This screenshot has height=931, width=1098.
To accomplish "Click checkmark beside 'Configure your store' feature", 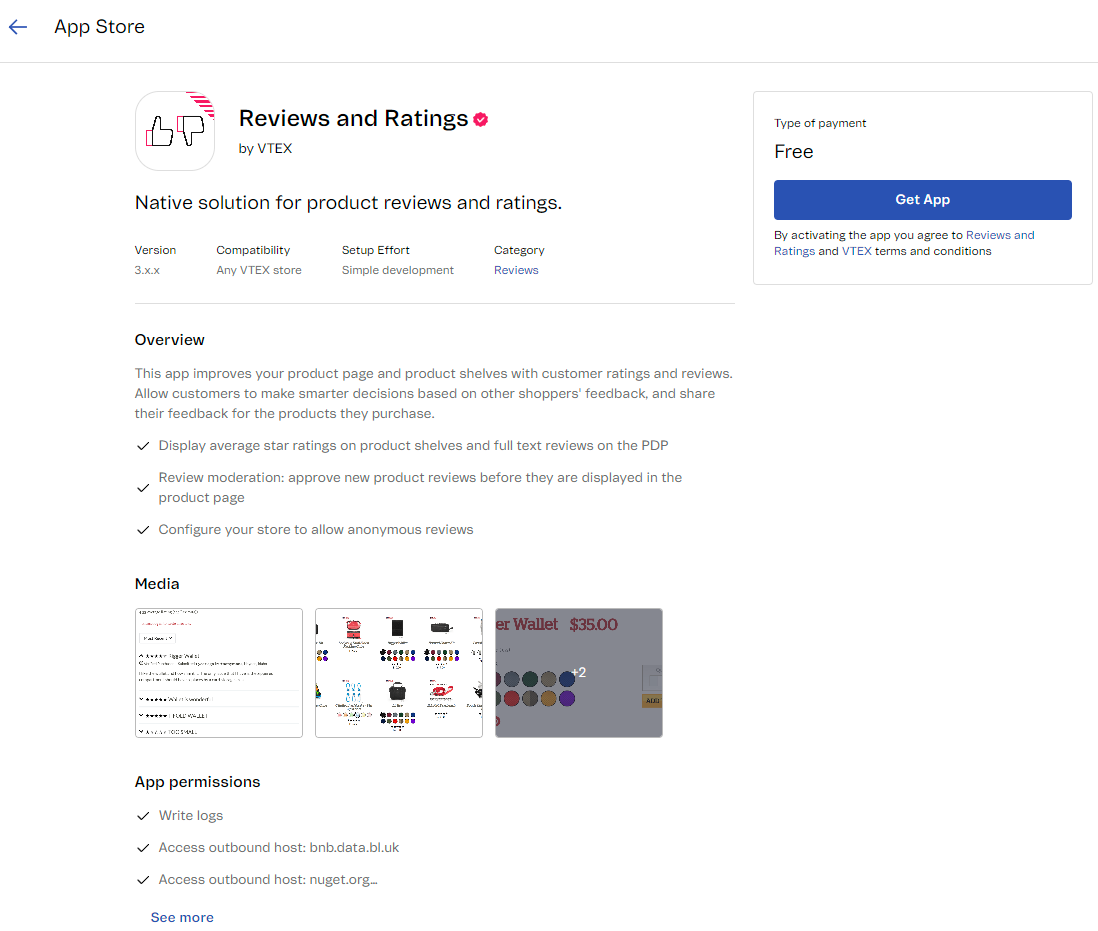I will (143, 530).
